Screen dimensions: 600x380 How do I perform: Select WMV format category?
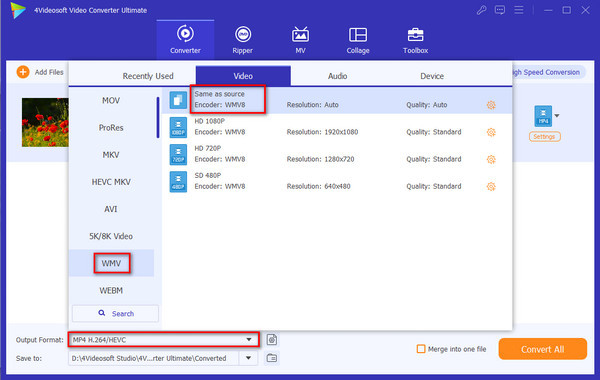pos(111,263)
